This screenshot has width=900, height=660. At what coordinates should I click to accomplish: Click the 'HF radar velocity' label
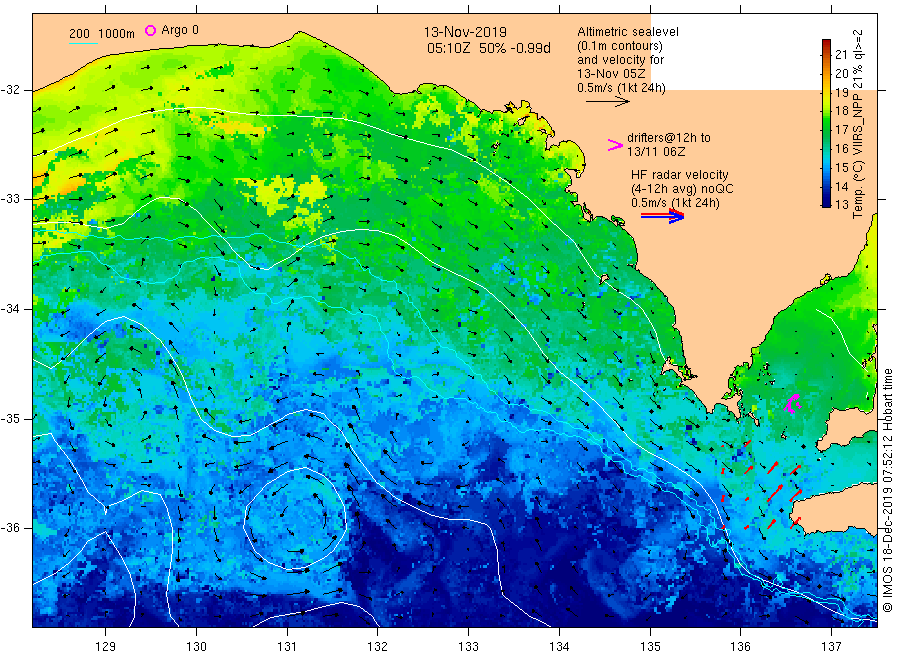click(x=680, y=174)
